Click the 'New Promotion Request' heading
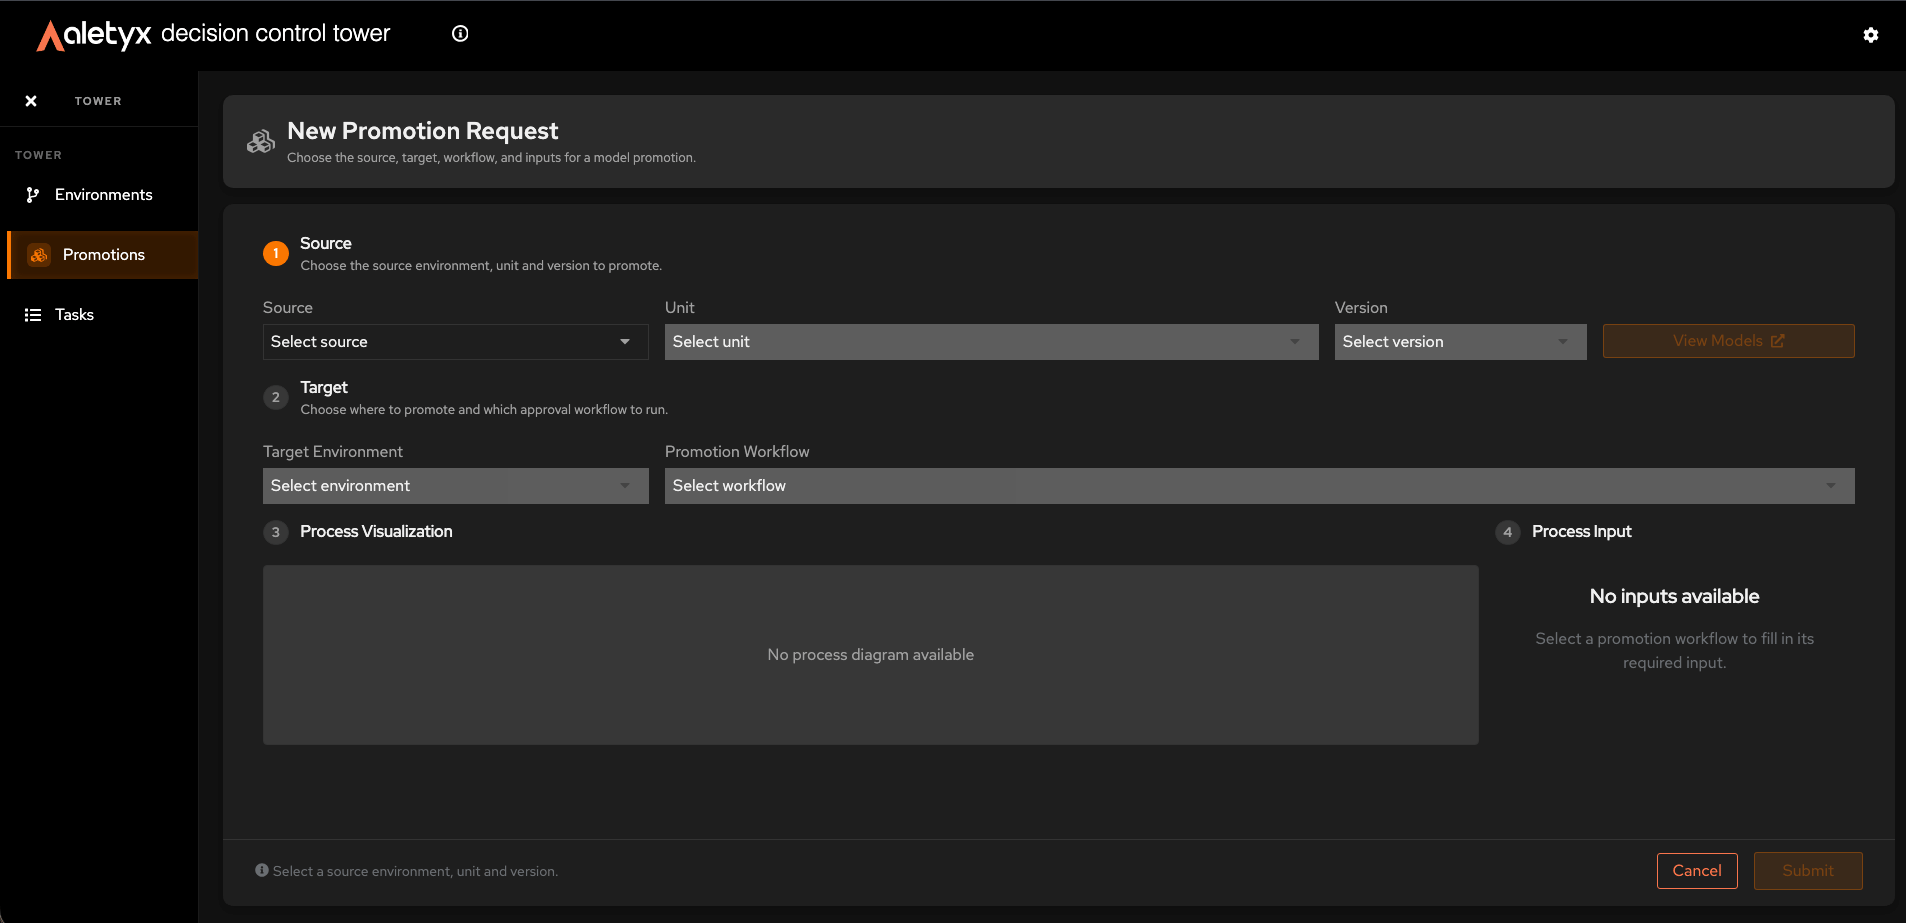This screenshot has height=923, width=1906. point(423,131)
